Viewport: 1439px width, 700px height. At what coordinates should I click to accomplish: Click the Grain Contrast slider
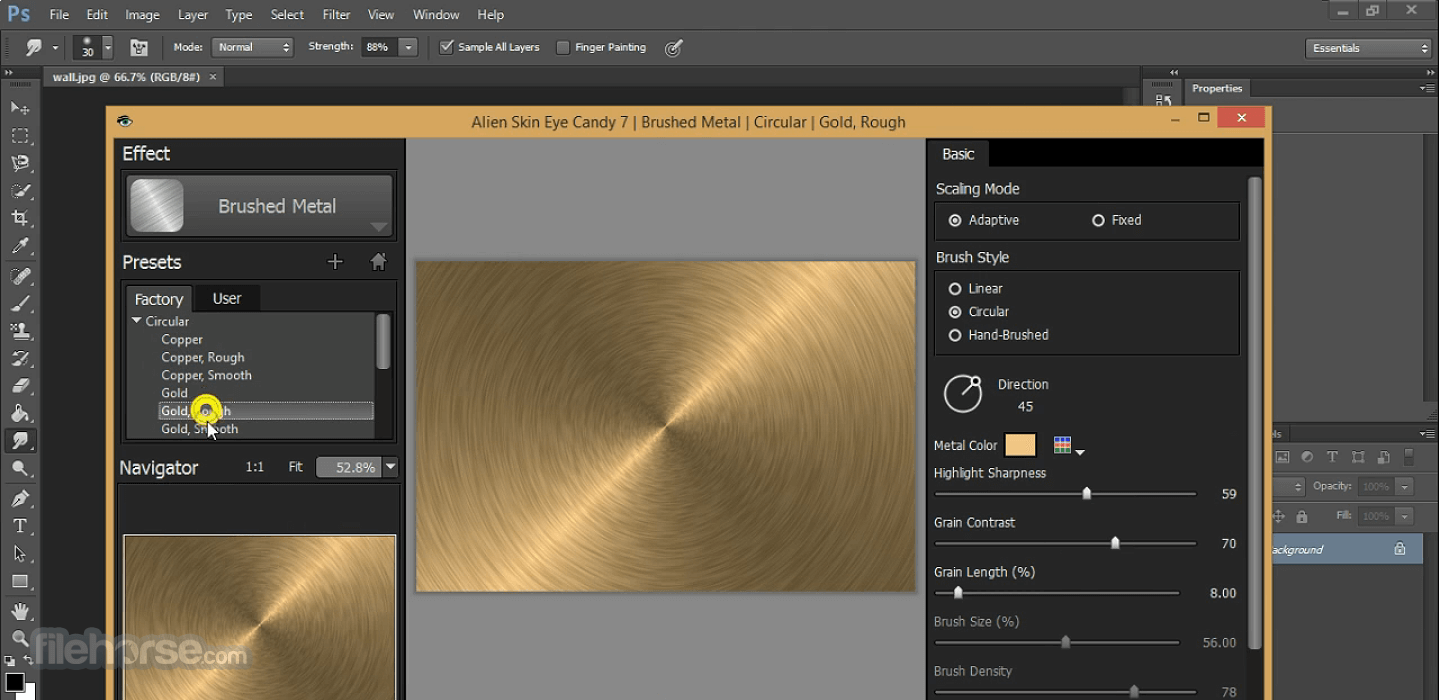(x=1065, y=543)
